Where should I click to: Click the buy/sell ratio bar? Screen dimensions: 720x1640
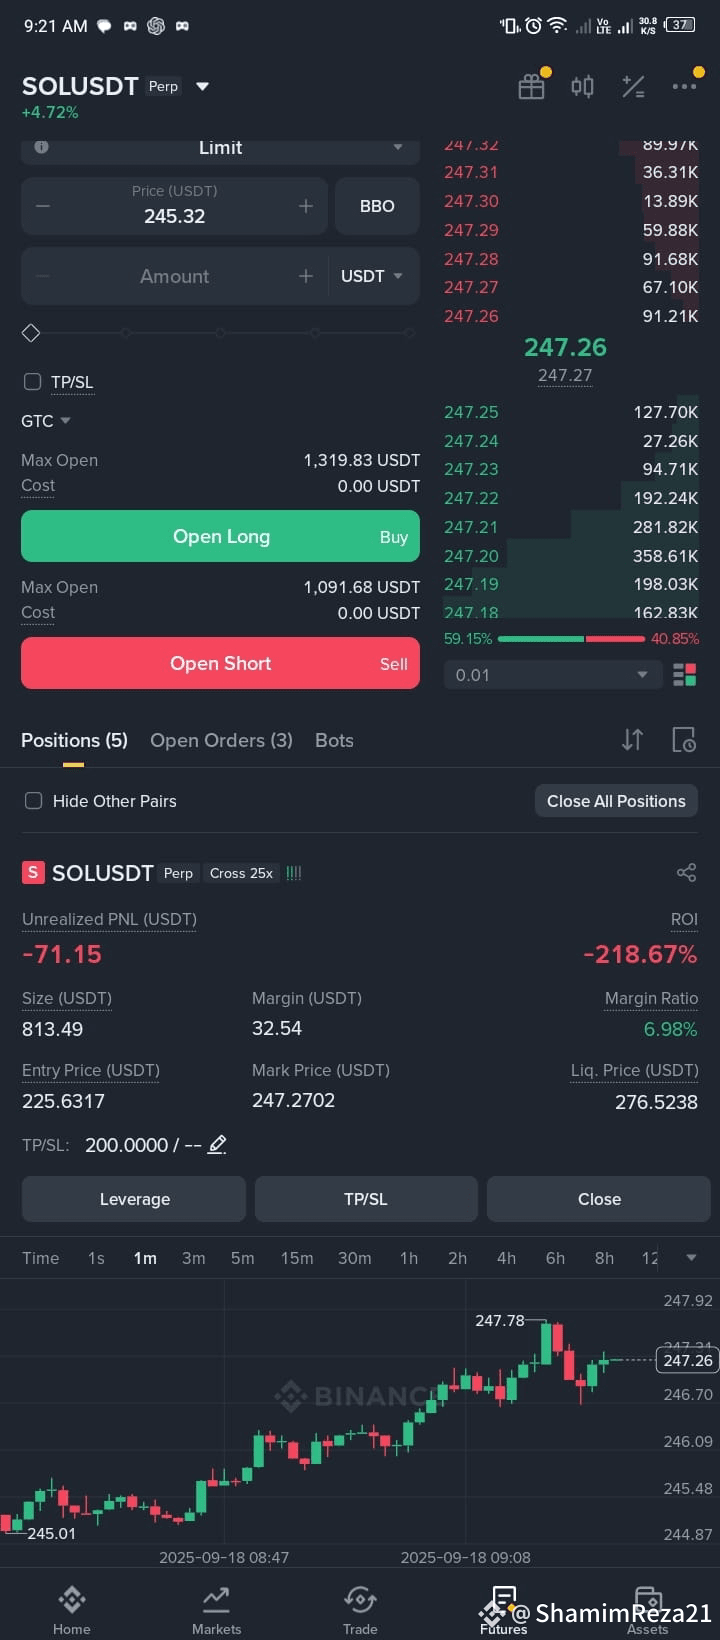(571, 638)
